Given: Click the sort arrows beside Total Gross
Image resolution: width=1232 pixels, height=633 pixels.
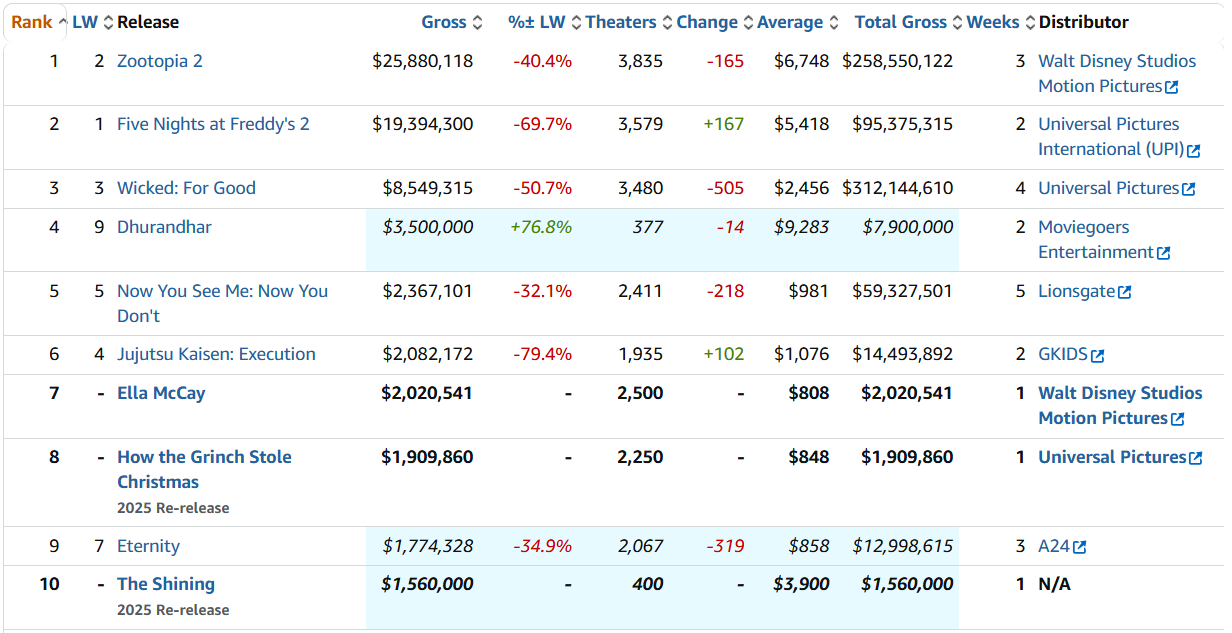Looking at the screenshot, I should (x=959, y=22).
